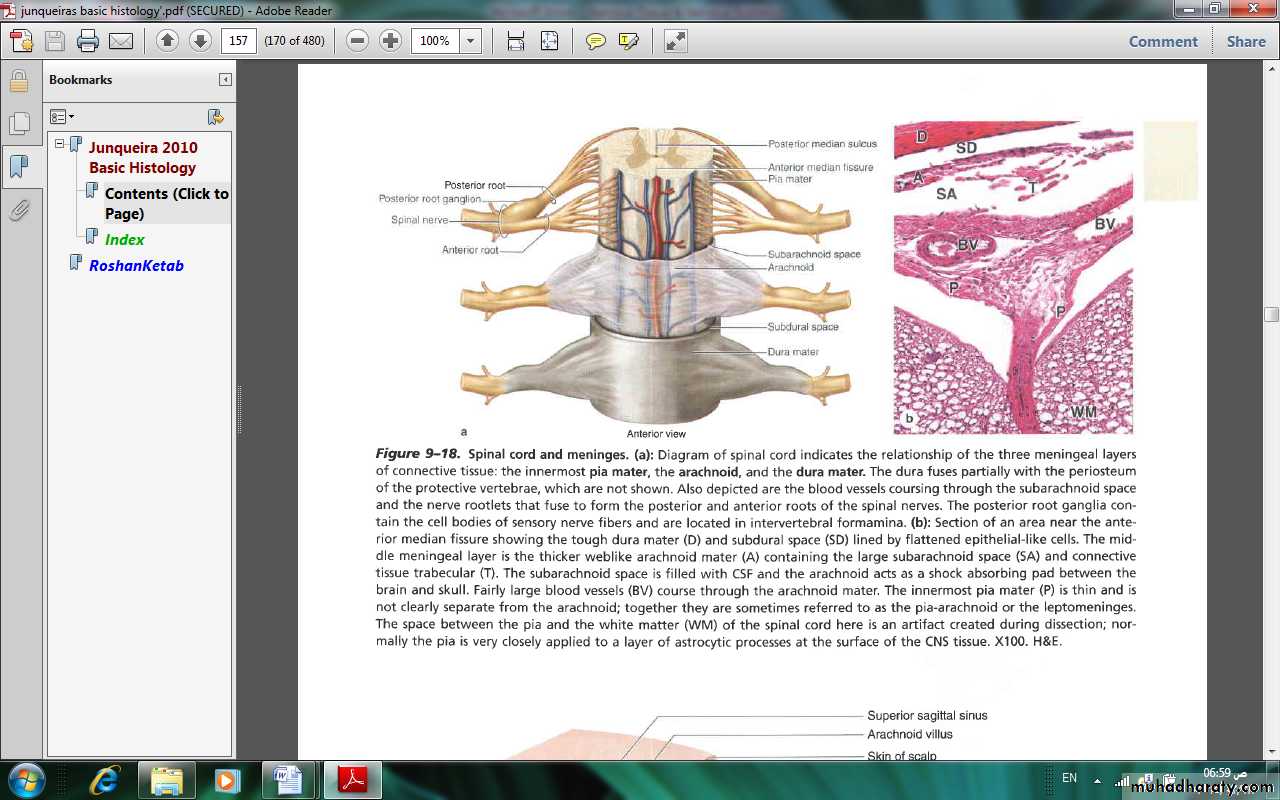Show the Page Thumbnails panel

(x=19, y=124)
